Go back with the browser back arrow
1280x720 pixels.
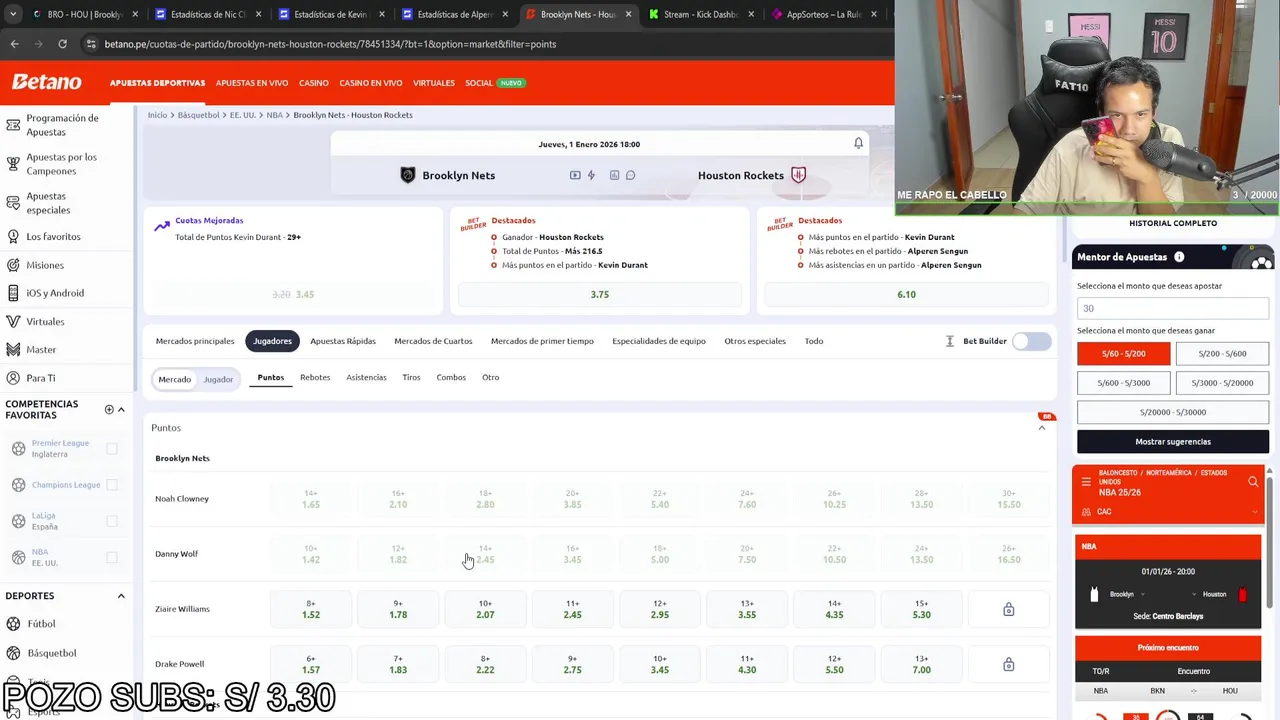point(14,44)
